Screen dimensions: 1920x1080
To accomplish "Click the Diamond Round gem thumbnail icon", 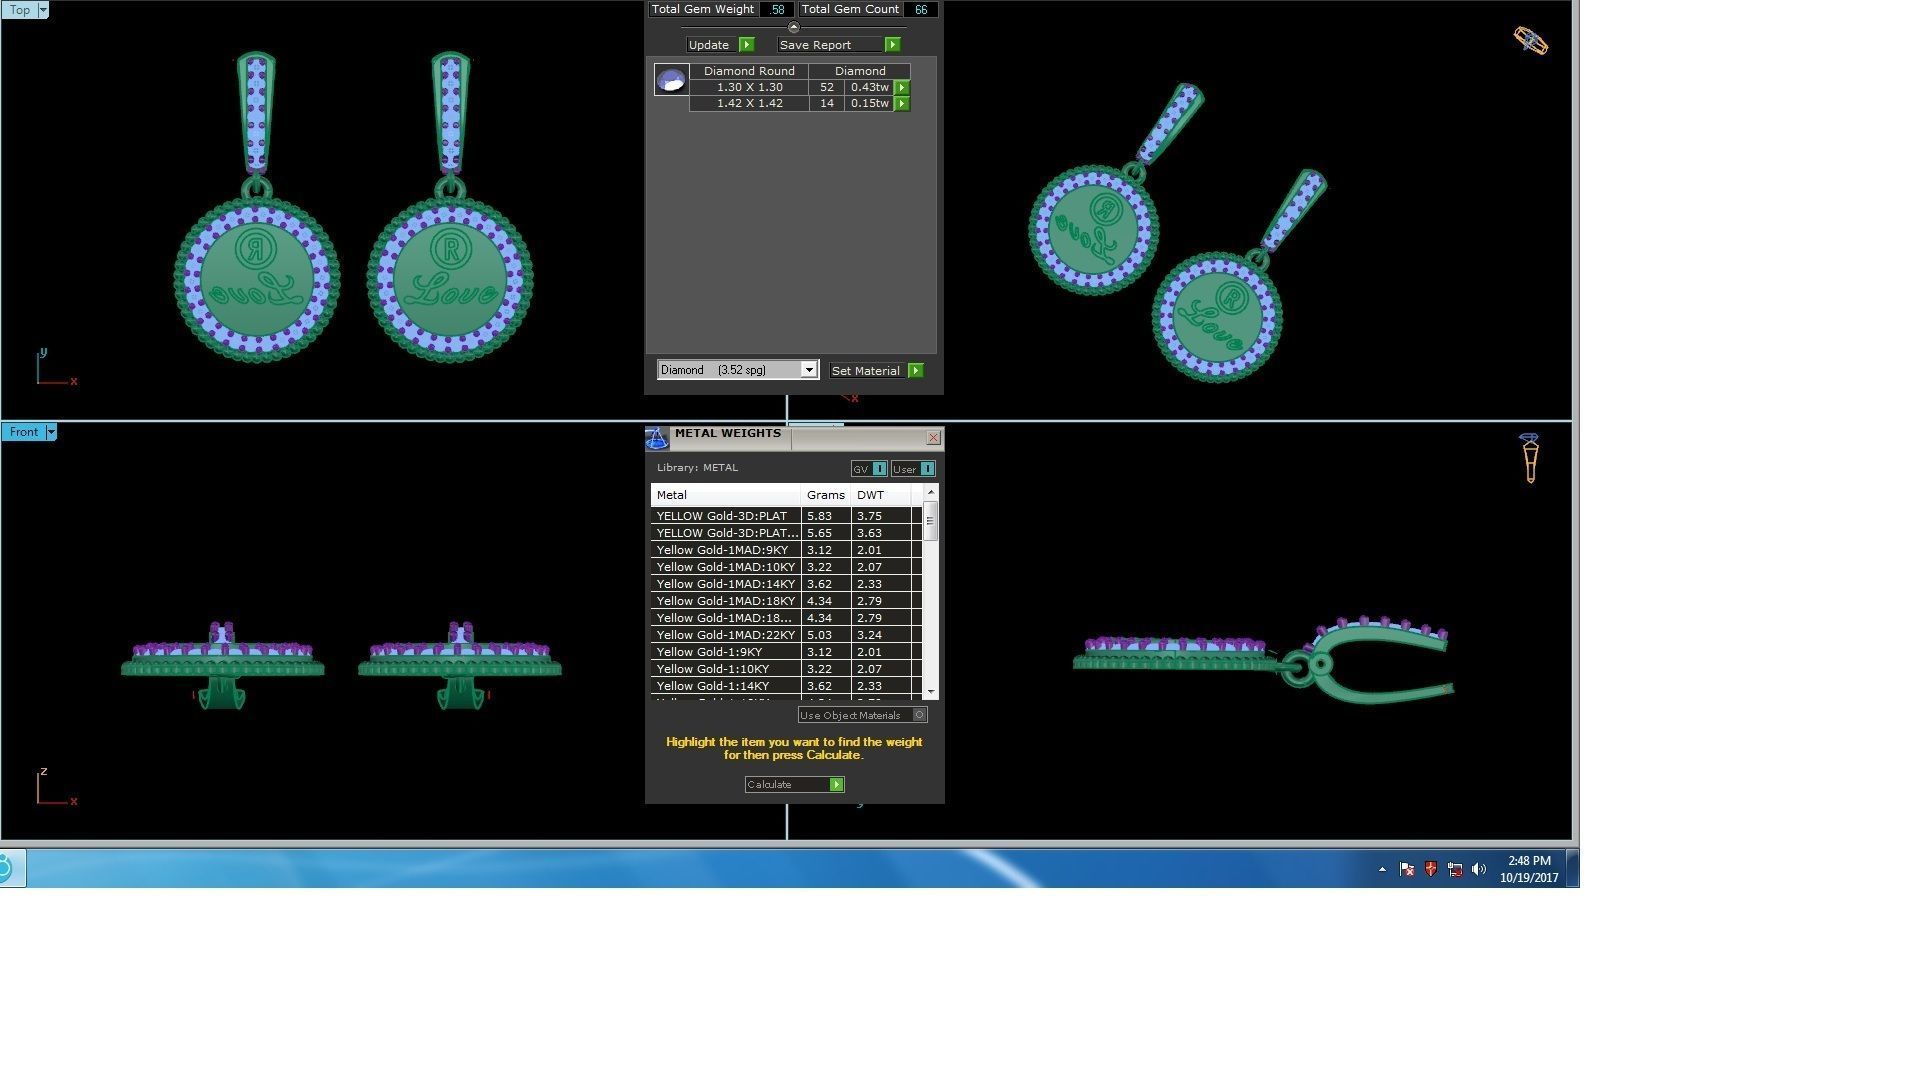I will pyautogui.click(x=671, y=80).
